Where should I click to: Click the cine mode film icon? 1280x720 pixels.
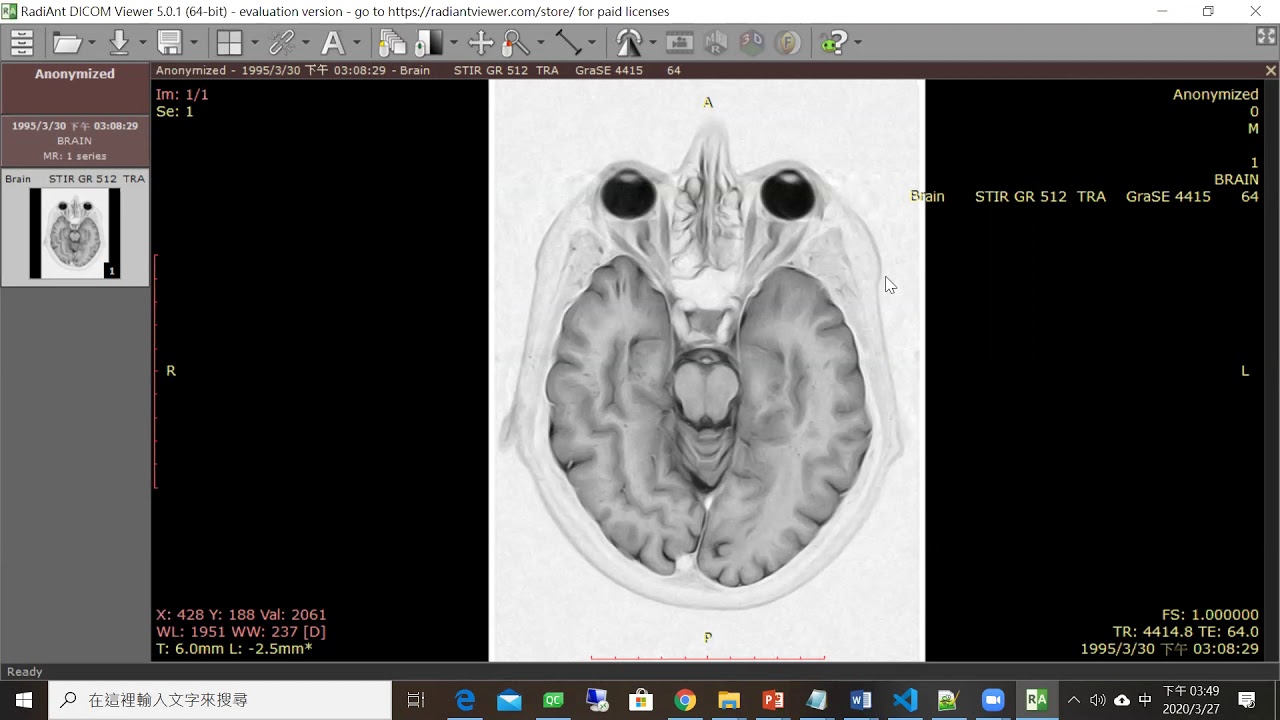(x=679, y=43)
